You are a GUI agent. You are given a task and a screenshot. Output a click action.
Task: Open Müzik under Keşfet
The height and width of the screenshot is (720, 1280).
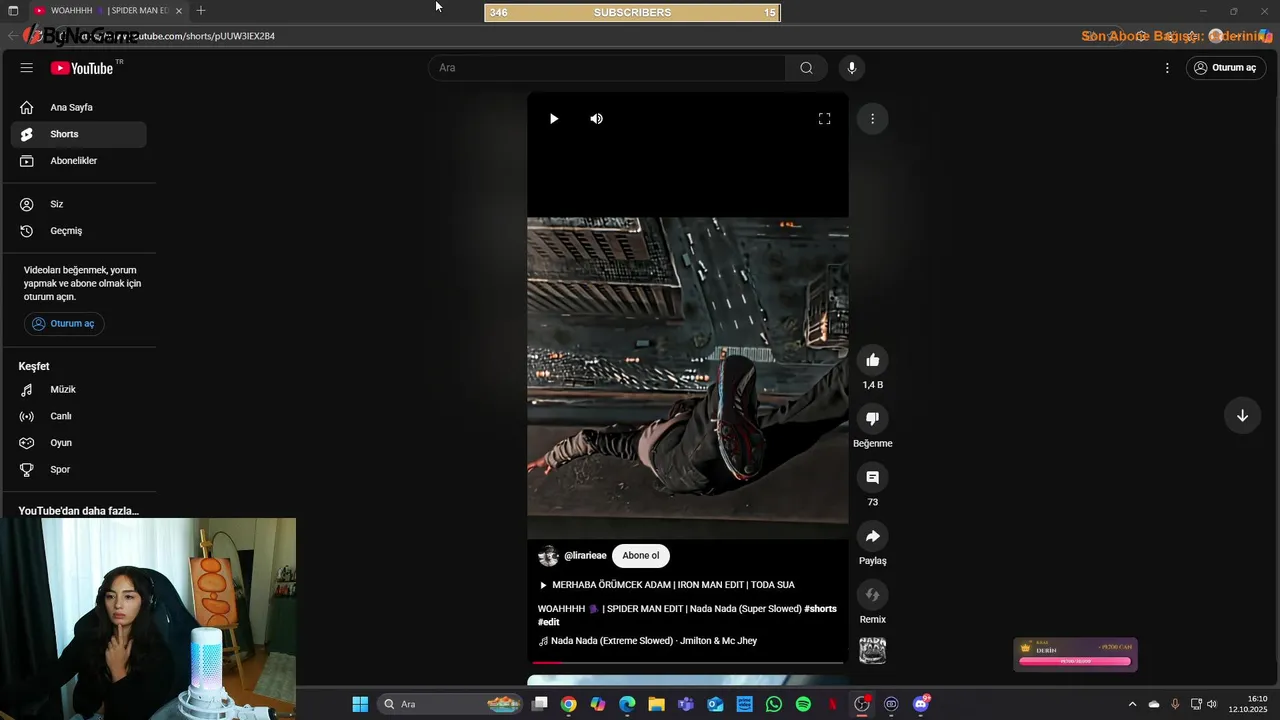79,390
